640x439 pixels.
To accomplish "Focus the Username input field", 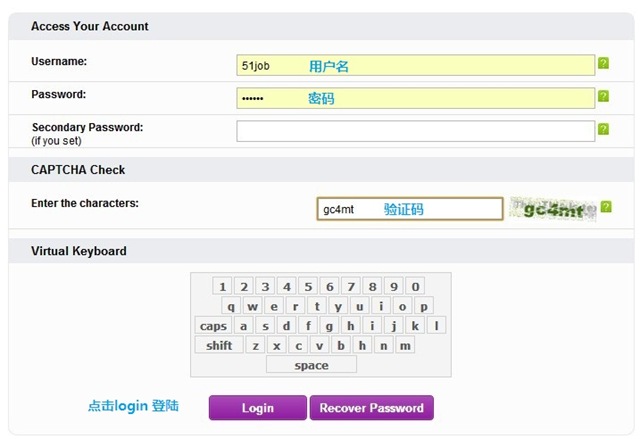I will tap(415, 66).
